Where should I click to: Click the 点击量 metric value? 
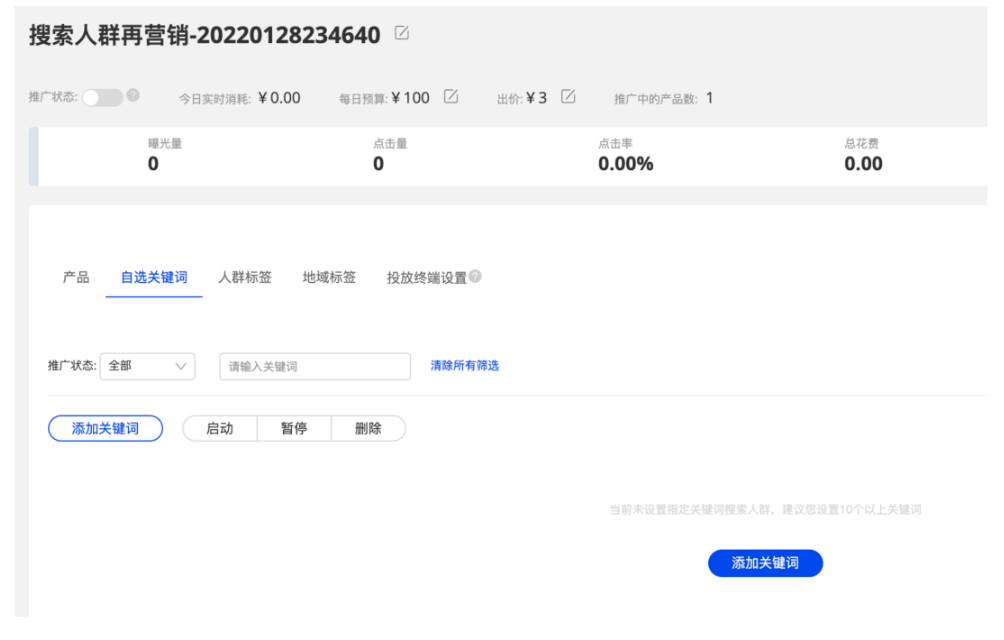click(x=378, y=164)
